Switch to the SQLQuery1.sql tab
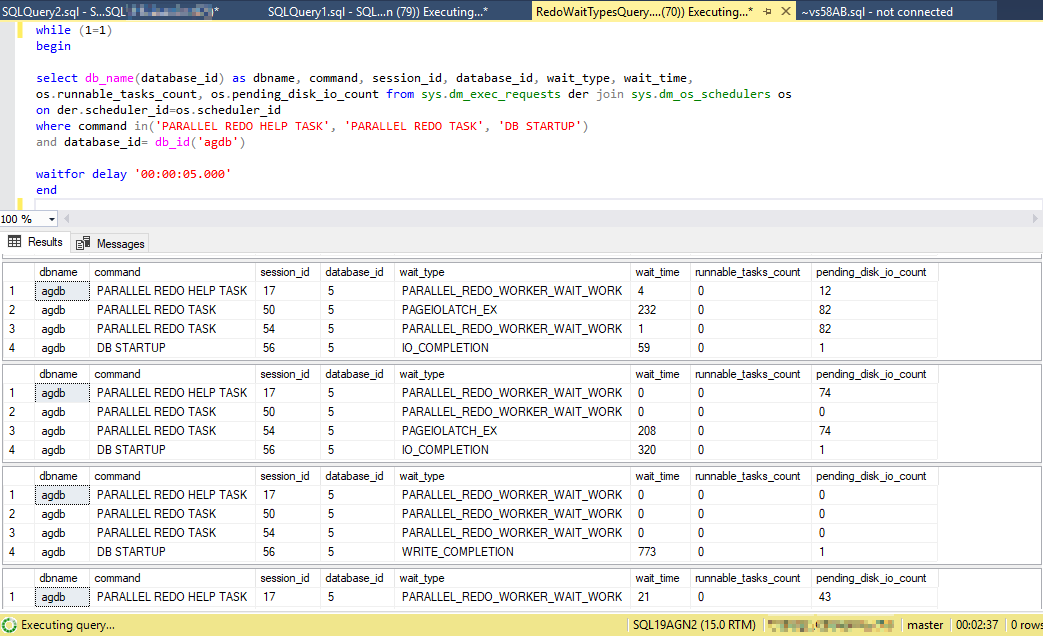This screenshot has height=636, width=1043. click(x=378, y=12)
